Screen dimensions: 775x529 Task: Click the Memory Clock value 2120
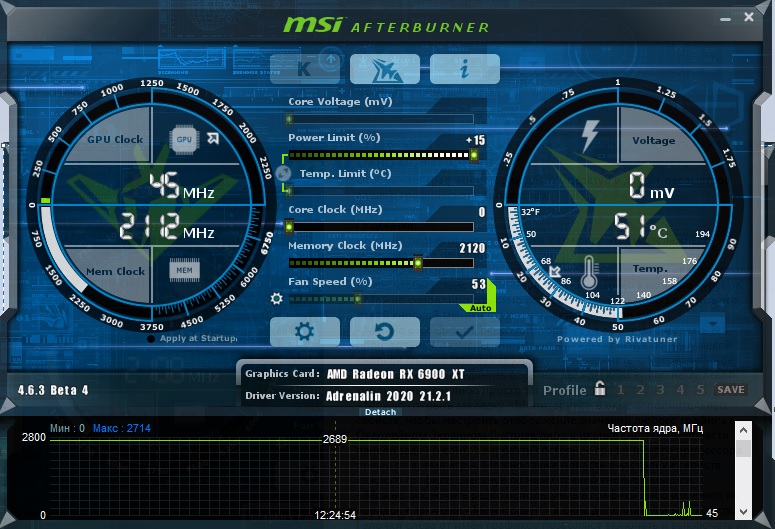pos(472,248)
